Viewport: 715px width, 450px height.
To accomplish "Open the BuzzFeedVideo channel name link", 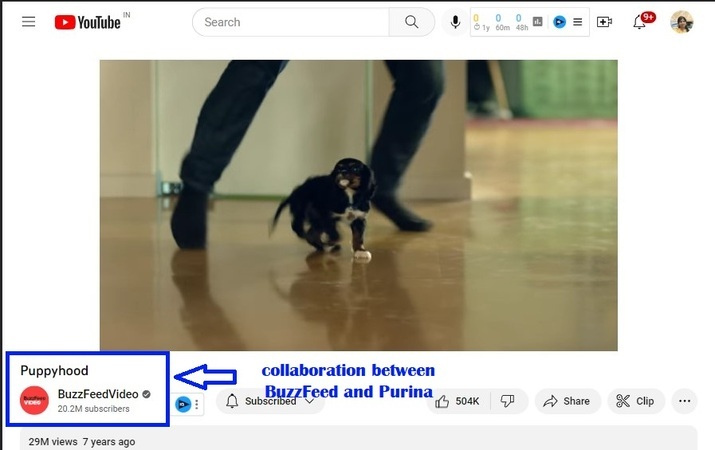I will 98,394.
